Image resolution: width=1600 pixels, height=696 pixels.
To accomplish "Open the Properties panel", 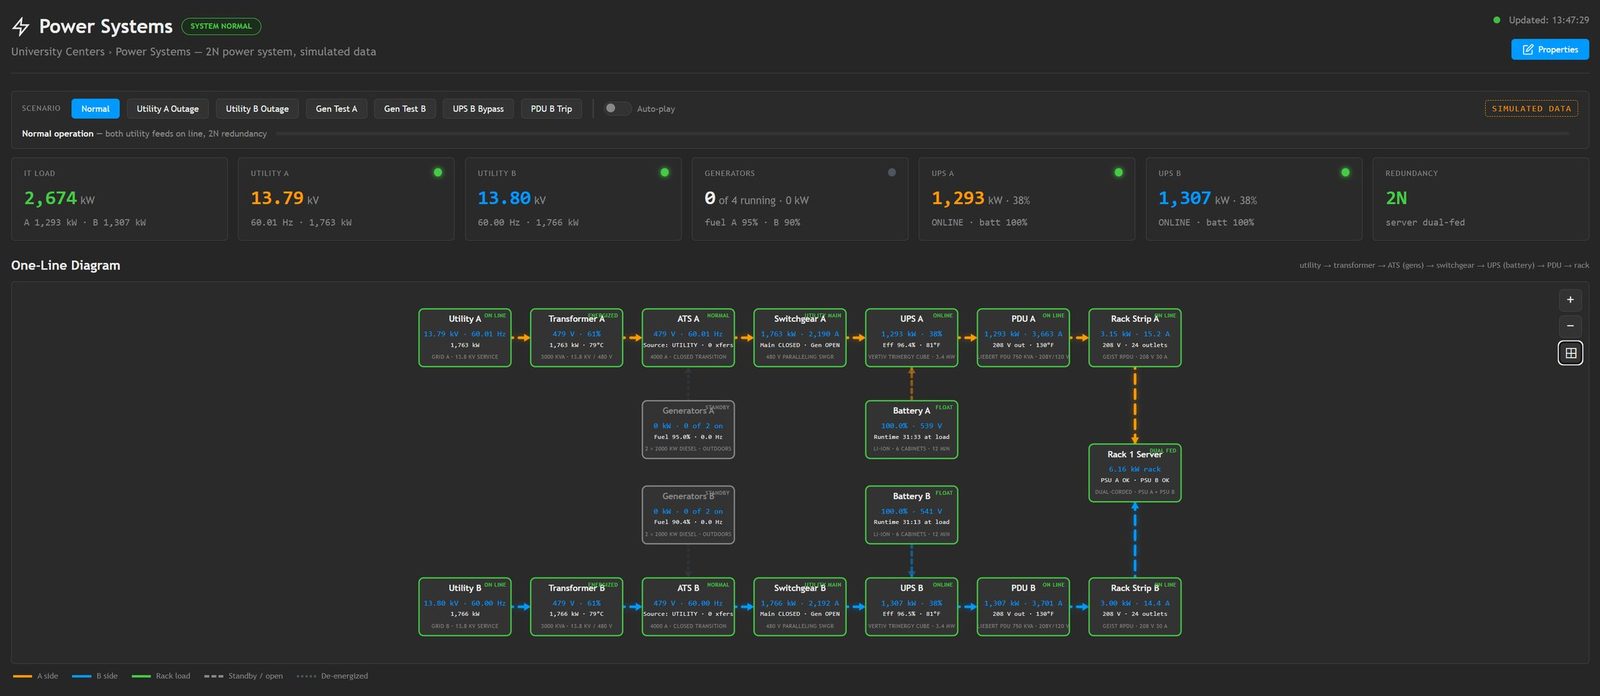I will click(1550, 49).
